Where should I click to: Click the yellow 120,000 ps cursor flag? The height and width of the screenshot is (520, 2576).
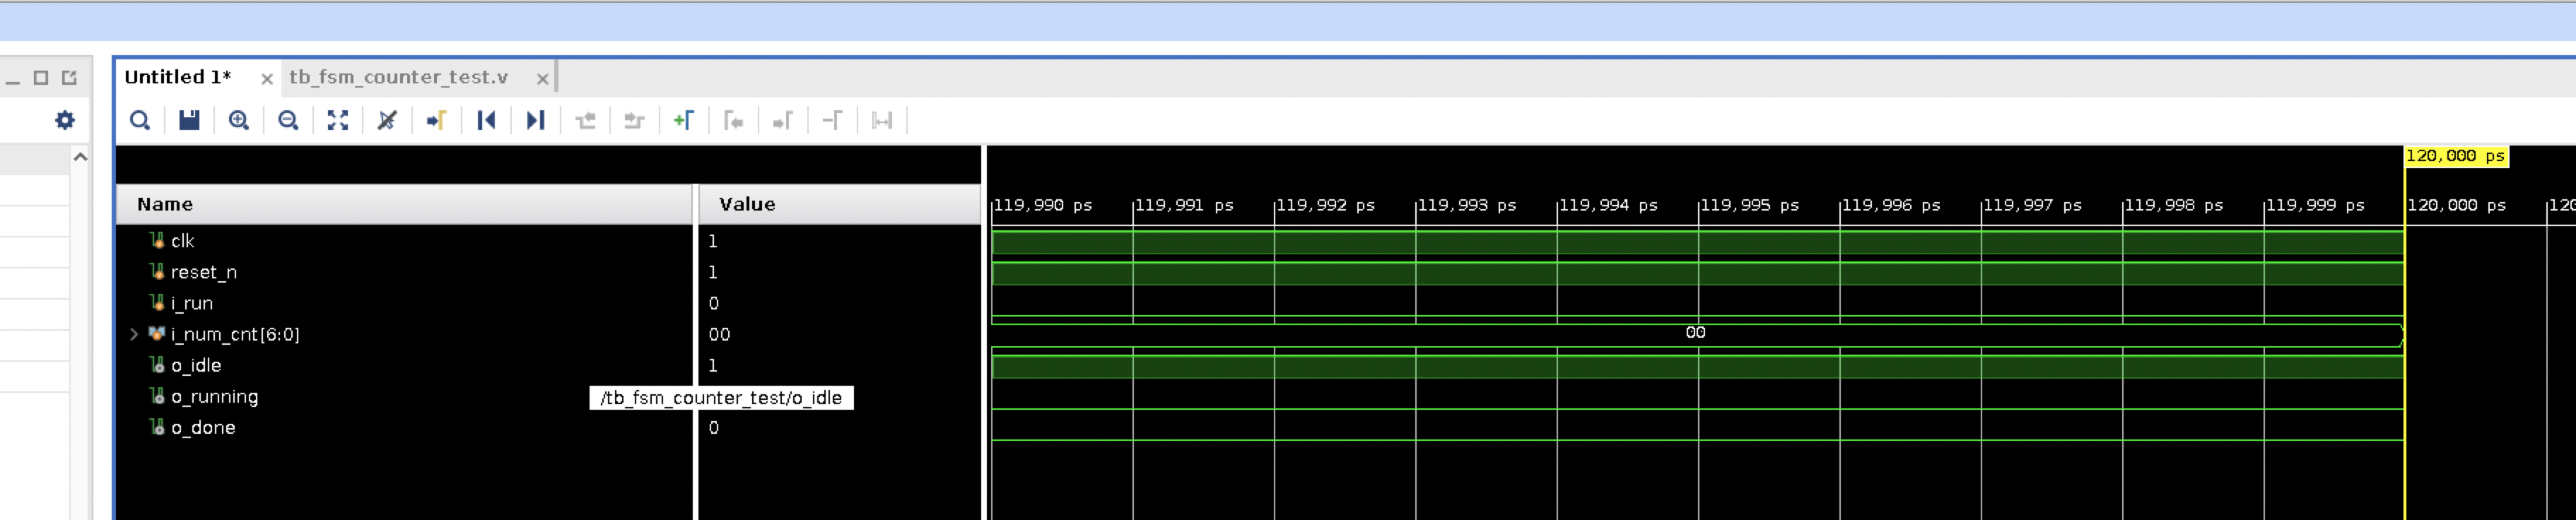[2456, 156]
